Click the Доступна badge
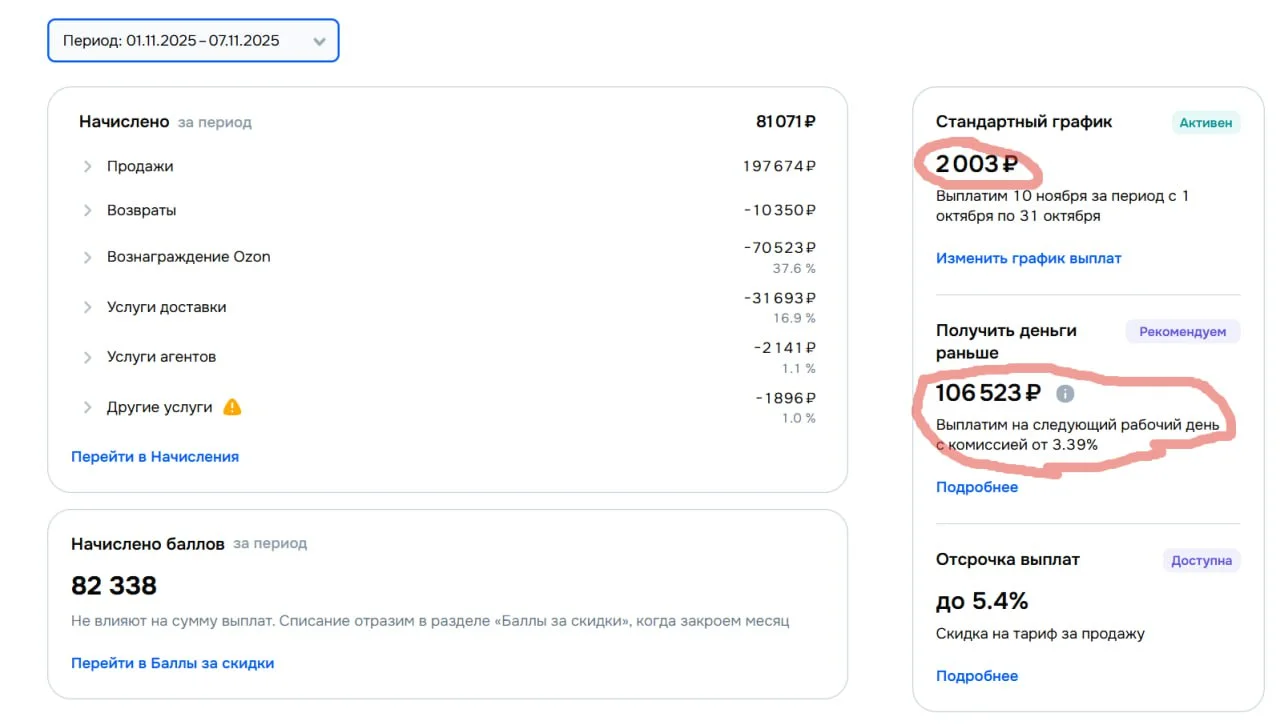 tap(1201, 560)
